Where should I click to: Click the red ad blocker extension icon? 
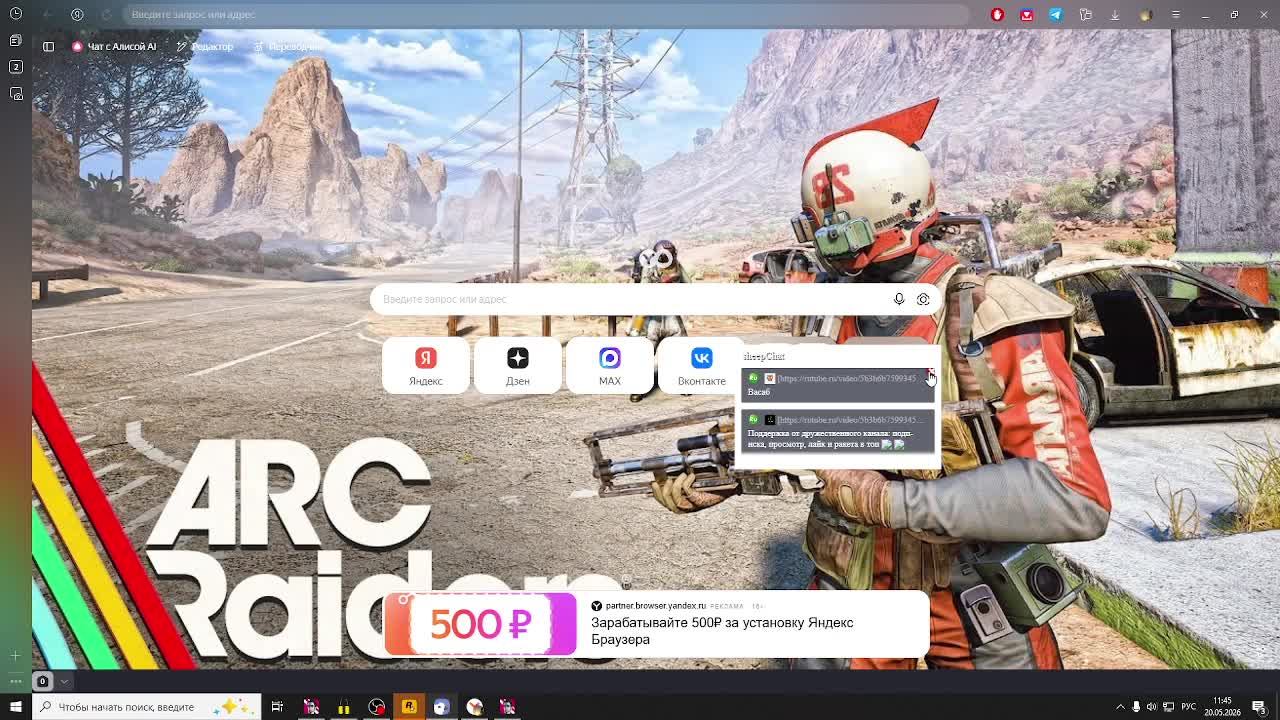coord(997,14)
